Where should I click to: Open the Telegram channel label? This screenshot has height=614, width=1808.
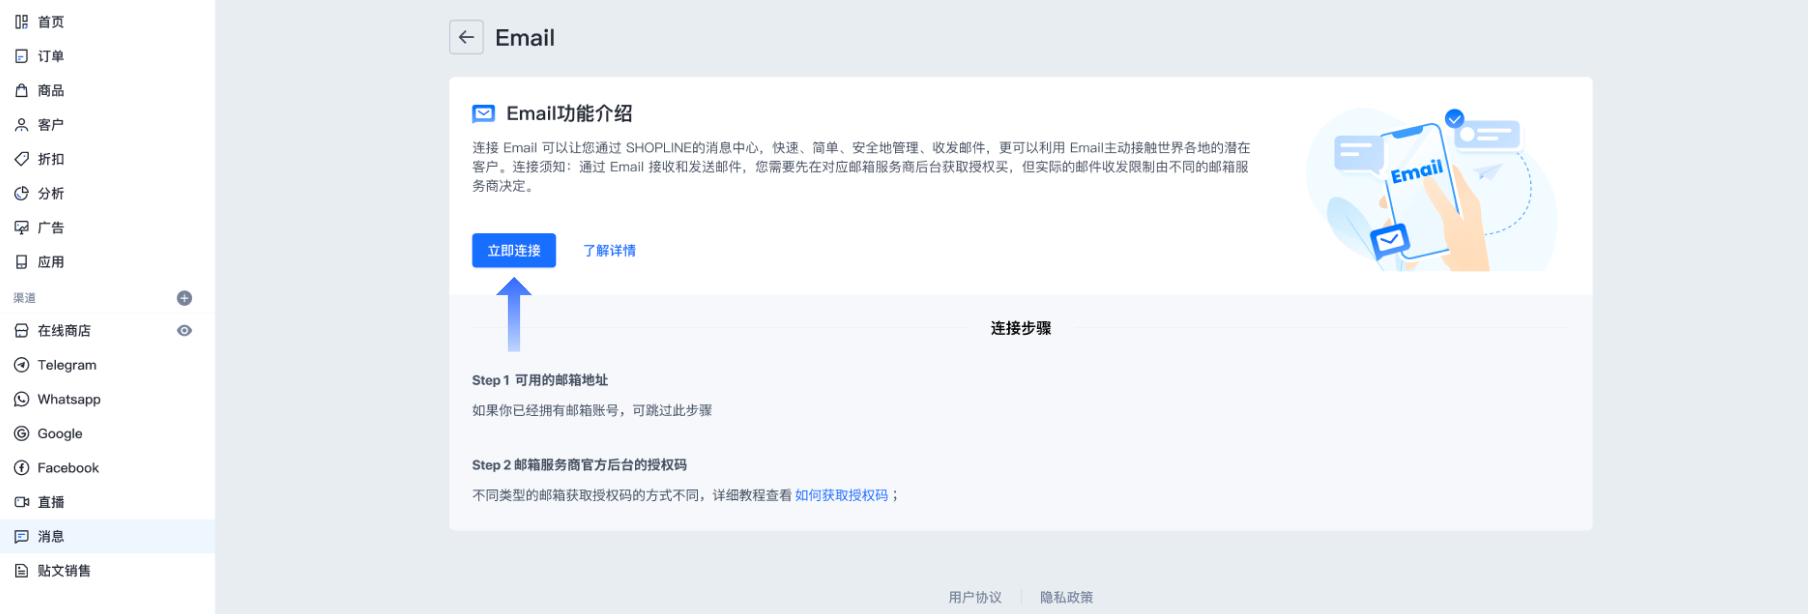(x=67, y=365)
